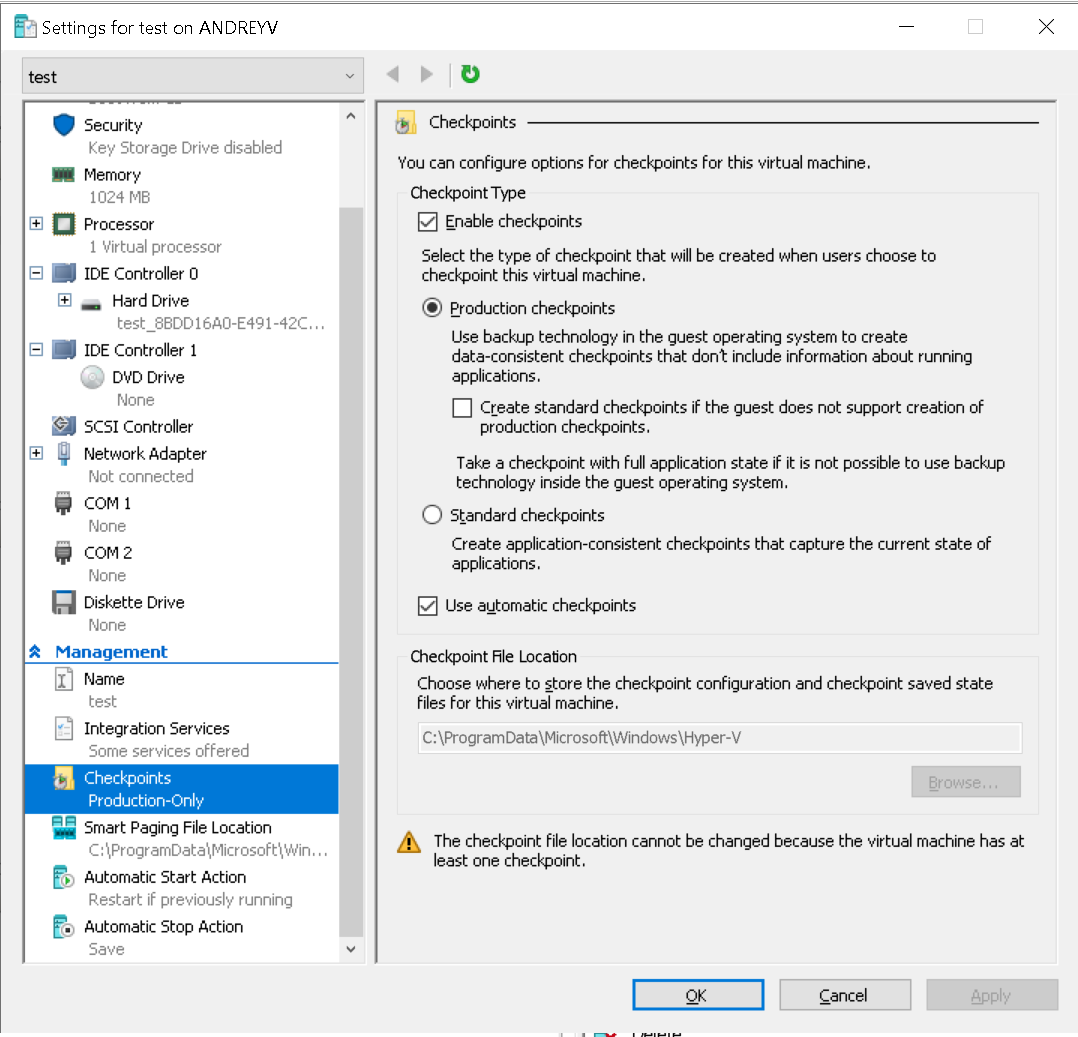1078x1037 pixels.
Task: Select the IDE Controller 1 icon
Action: tap(64, 350)
